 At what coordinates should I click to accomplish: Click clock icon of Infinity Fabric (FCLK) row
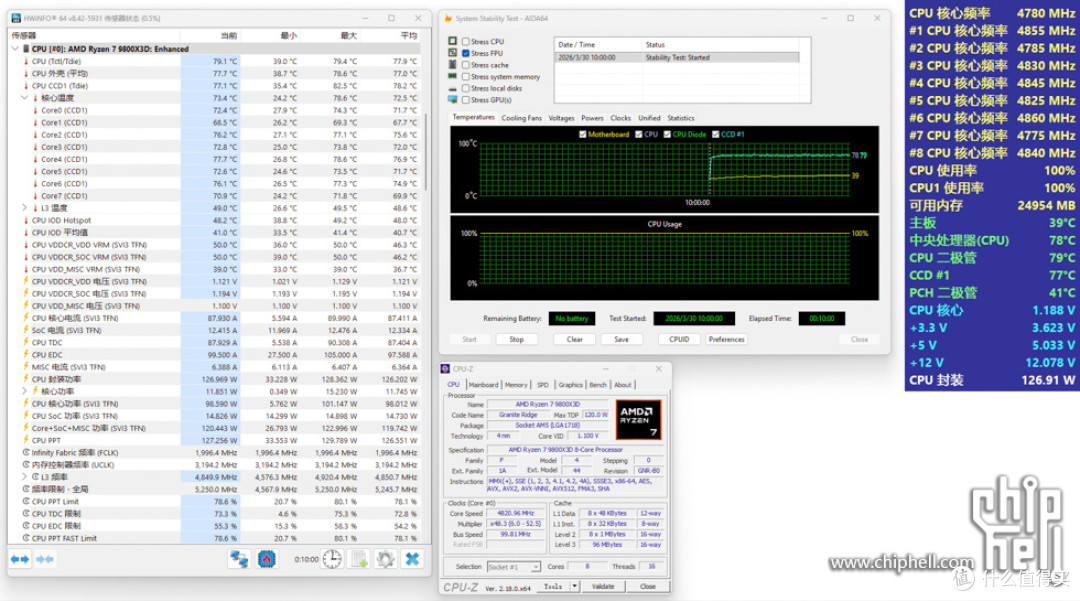pyautogui.click(x=26, y=452)
